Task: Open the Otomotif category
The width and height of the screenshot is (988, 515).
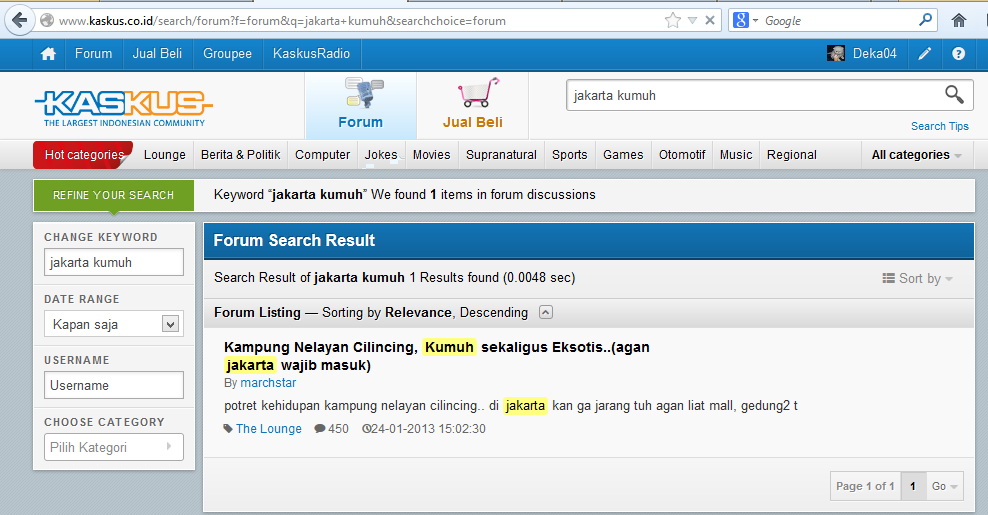Action: (682, 154)
